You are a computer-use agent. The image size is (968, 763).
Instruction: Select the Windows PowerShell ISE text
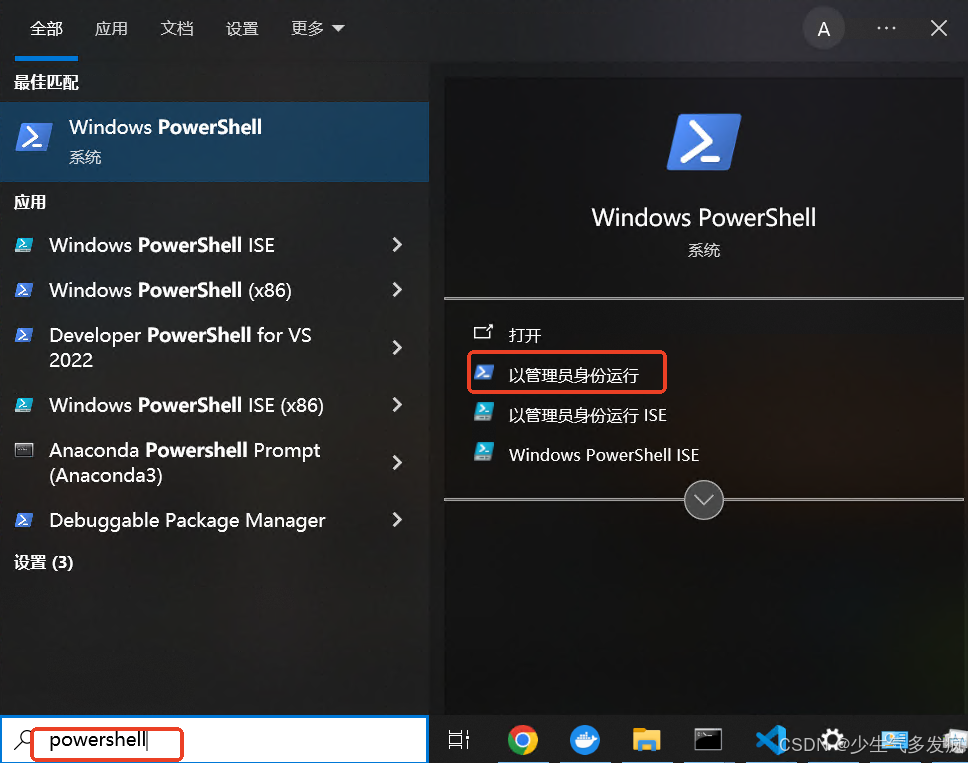tap(162, 245)
